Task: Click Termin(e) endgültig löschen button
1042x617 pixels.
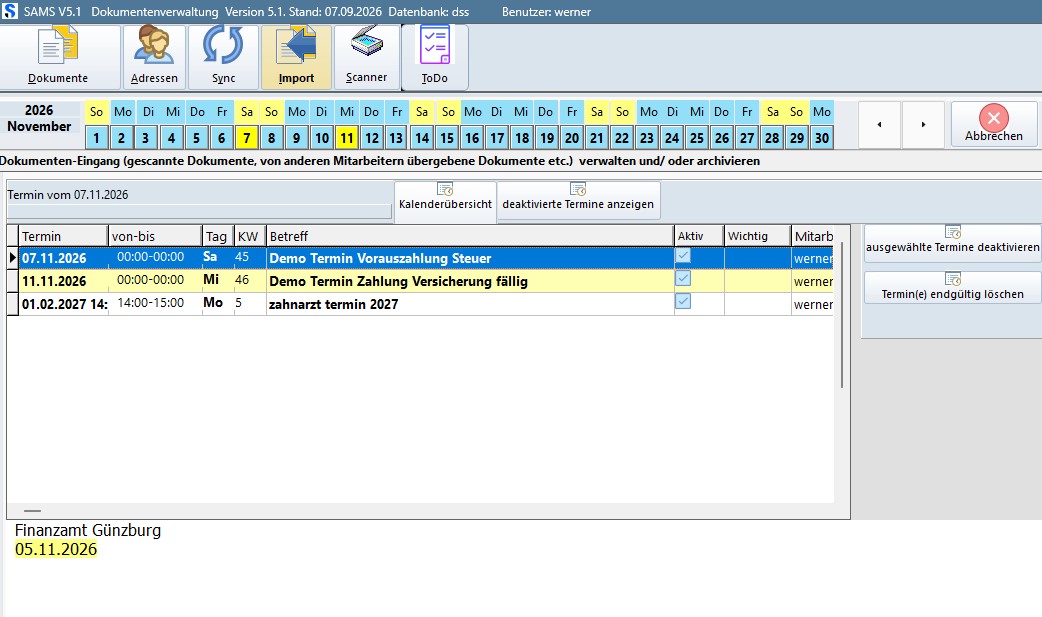Action: coord(952,288)
